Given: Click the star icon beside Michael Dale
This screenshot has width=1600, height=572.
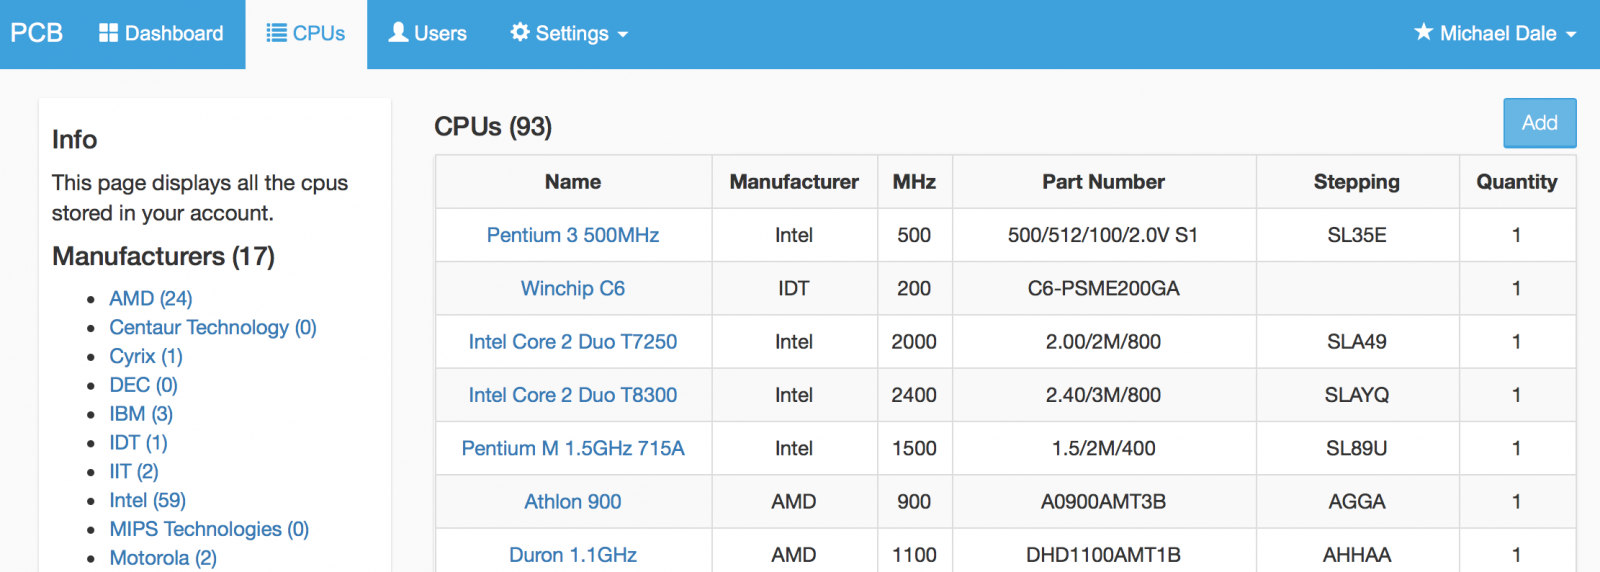Looking at the screenshot, I should pyautogui.click(x=1423, y=33).
